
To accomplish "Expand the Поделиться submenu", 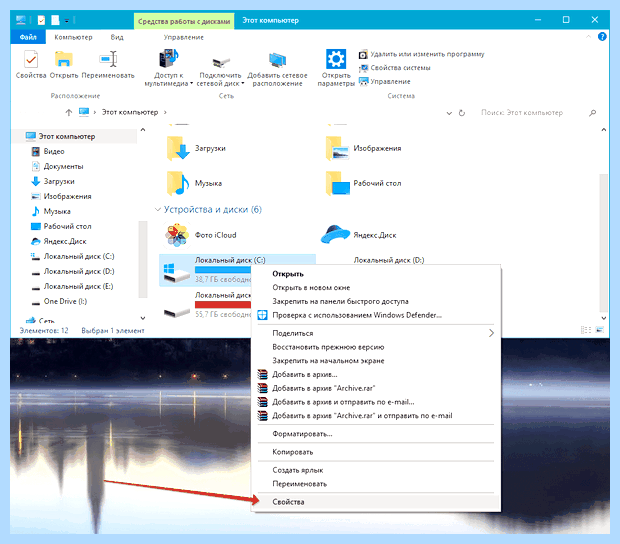I will (x=376, y=333).
